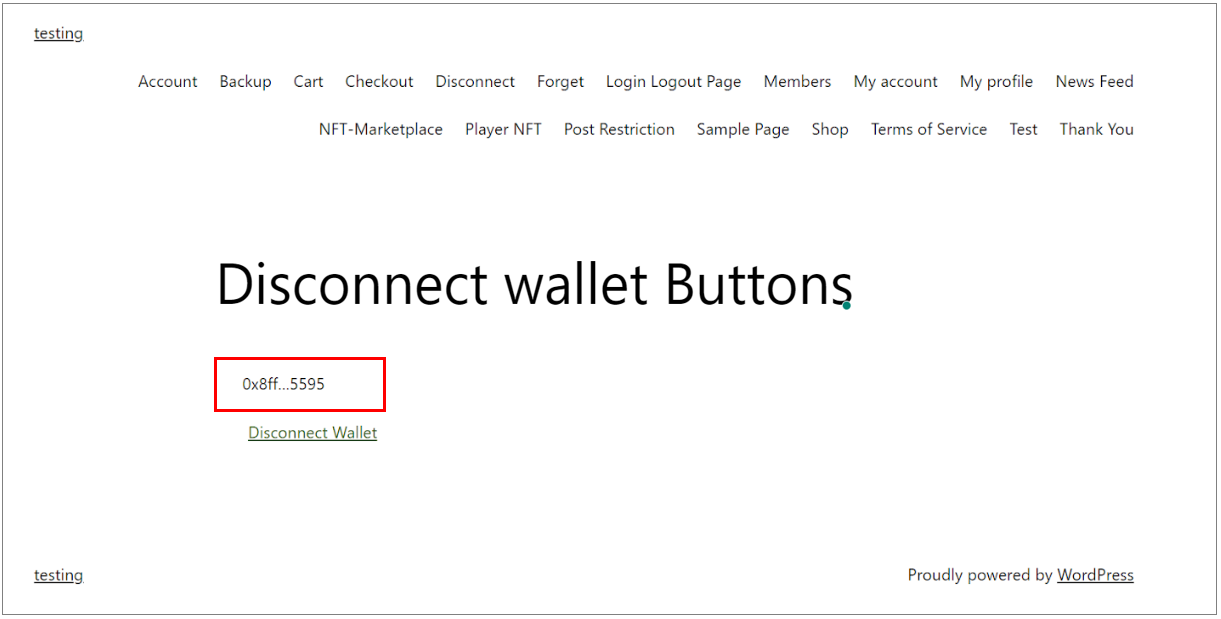Viewport: 1221px width, 619px height.
Task: Click the Disconnect wallet Buttons heading
Action: [x=534, y=284]
